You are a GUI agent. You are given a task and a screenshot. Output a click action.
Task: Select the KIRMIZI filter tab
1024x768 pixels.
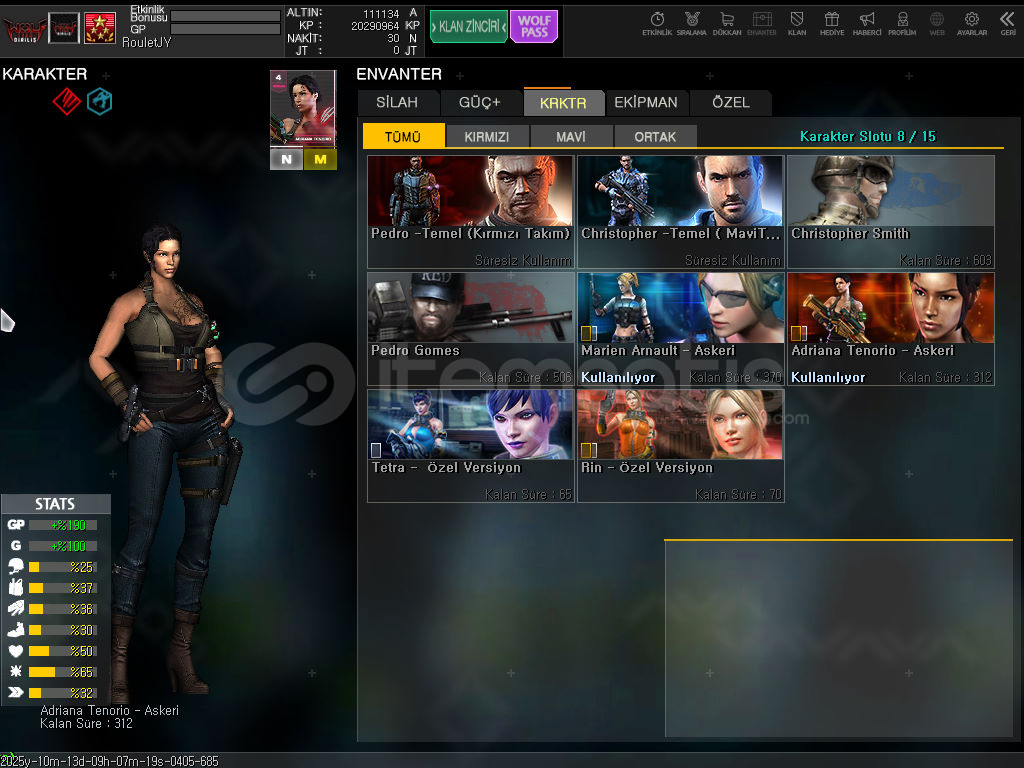point(487,136)
